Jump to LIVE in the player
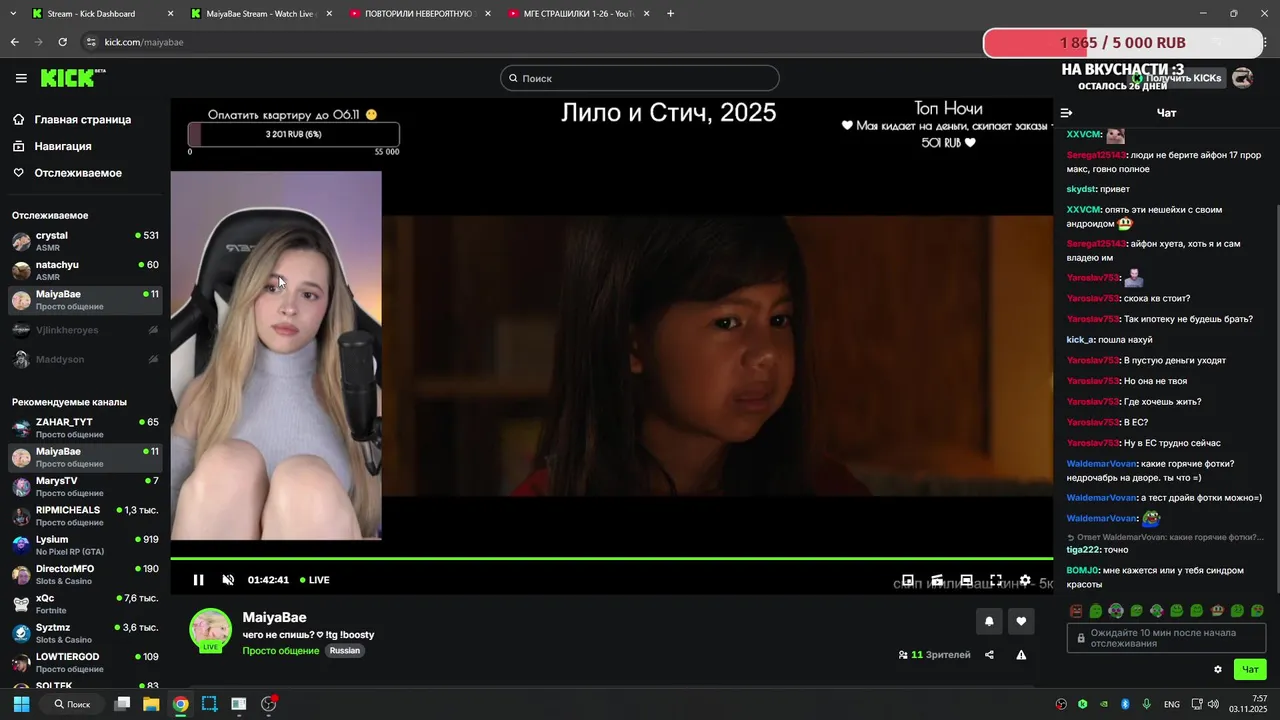The image size is (1280, 720). [x=314, y=580]
